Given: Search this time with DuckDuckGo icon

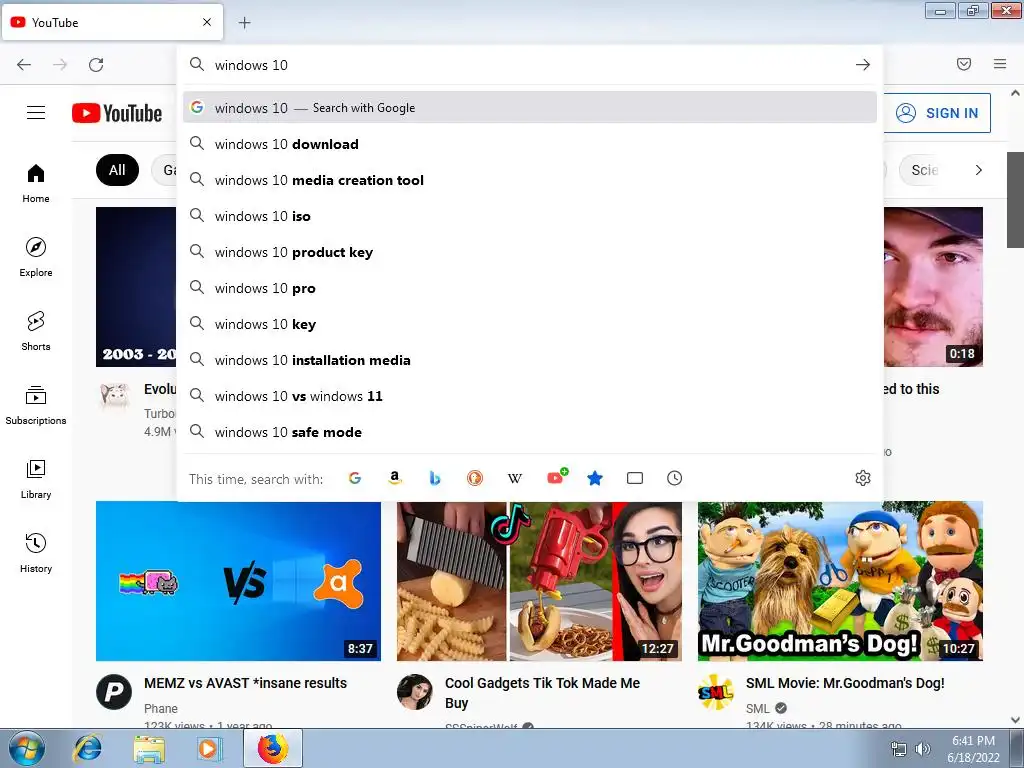Looking at the screenshot, I should [x=475, y=478].
